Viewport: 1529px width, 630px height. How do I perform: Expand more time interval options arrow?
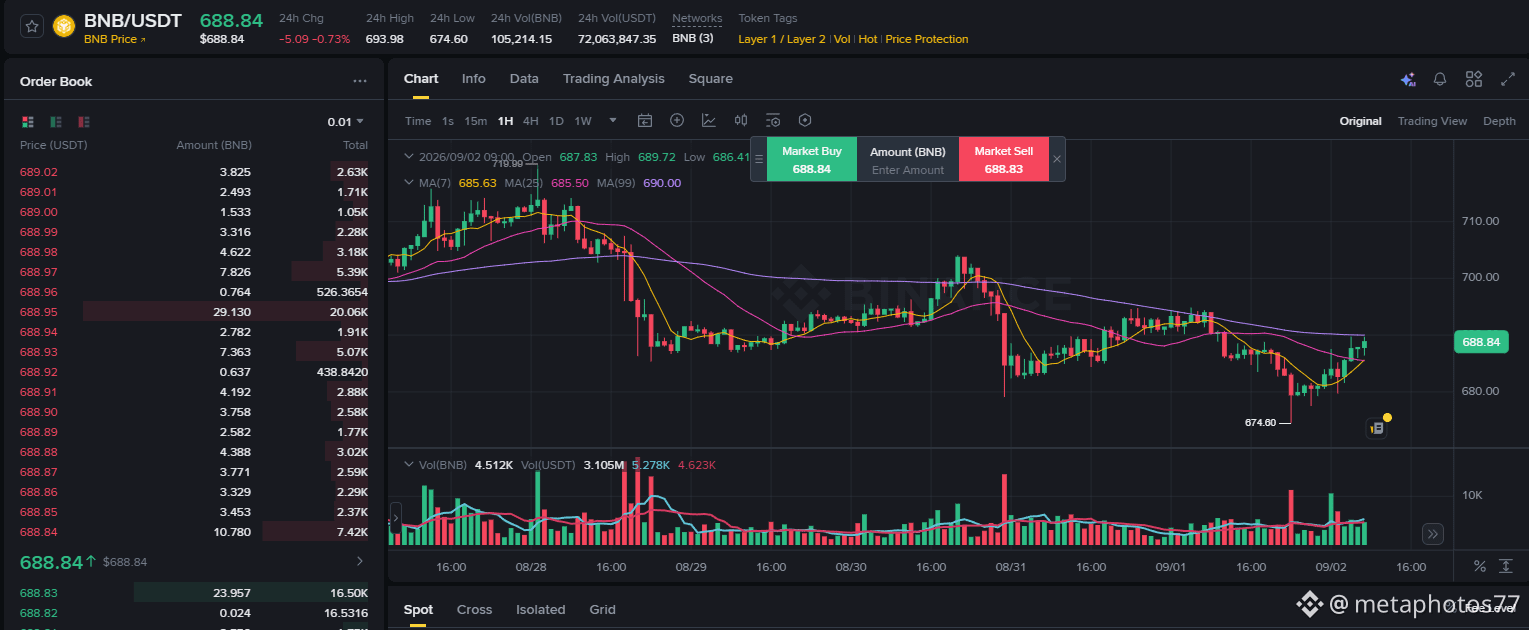(613, 121)
